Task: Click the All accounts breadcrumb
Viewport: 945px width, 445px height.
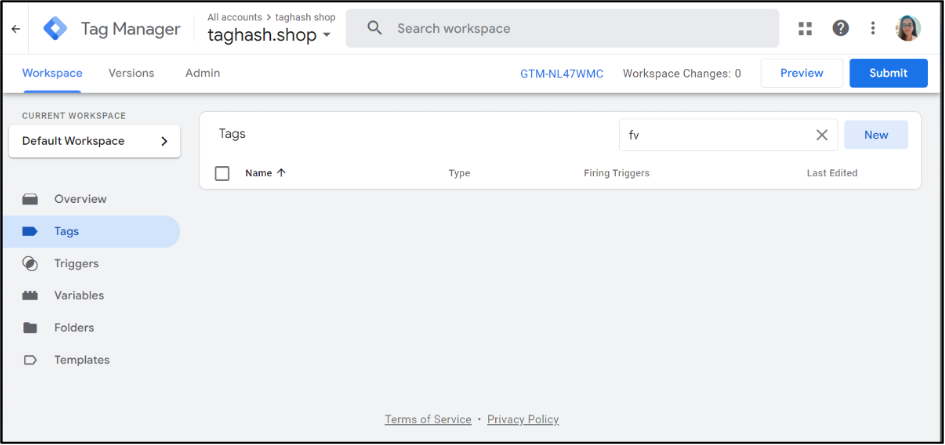Action: tap(234, 17)
